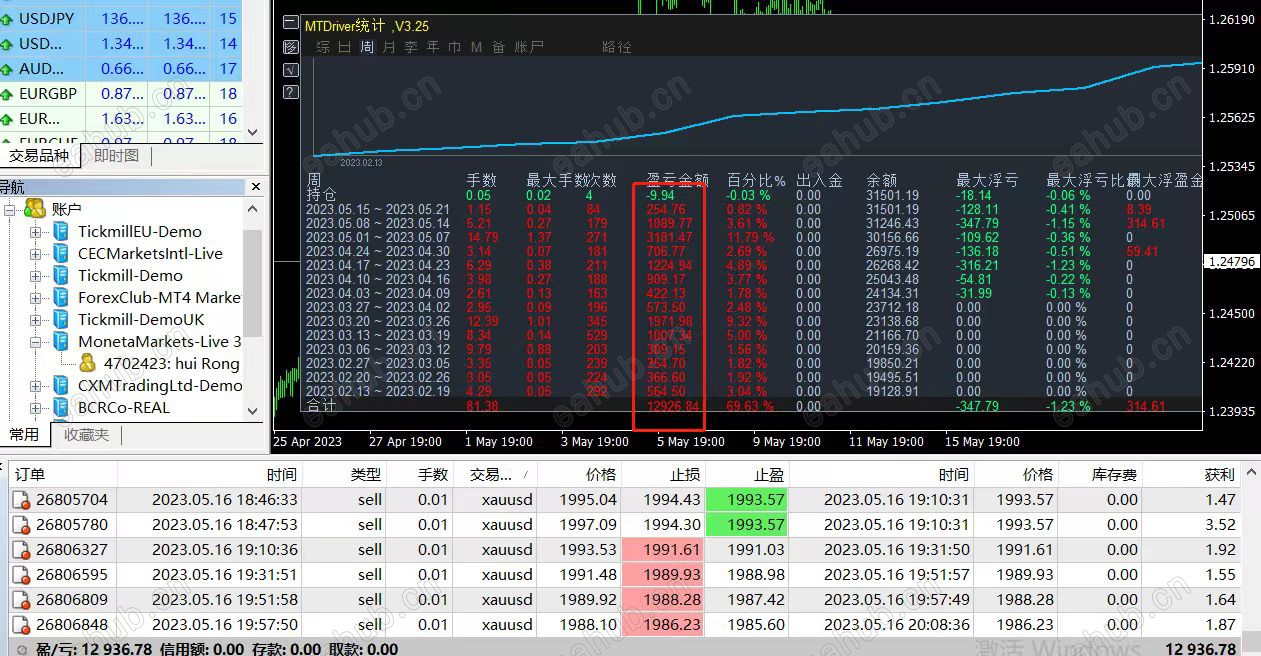The width and height of the screenshot is (1261, 656).
Task: Click the Tickmill-DemoUK server icon
Action: 61,319
